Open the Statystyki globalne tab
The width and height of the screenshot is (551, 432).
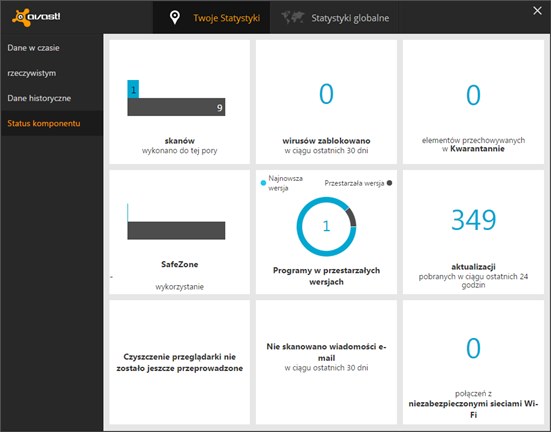point(335,17)
